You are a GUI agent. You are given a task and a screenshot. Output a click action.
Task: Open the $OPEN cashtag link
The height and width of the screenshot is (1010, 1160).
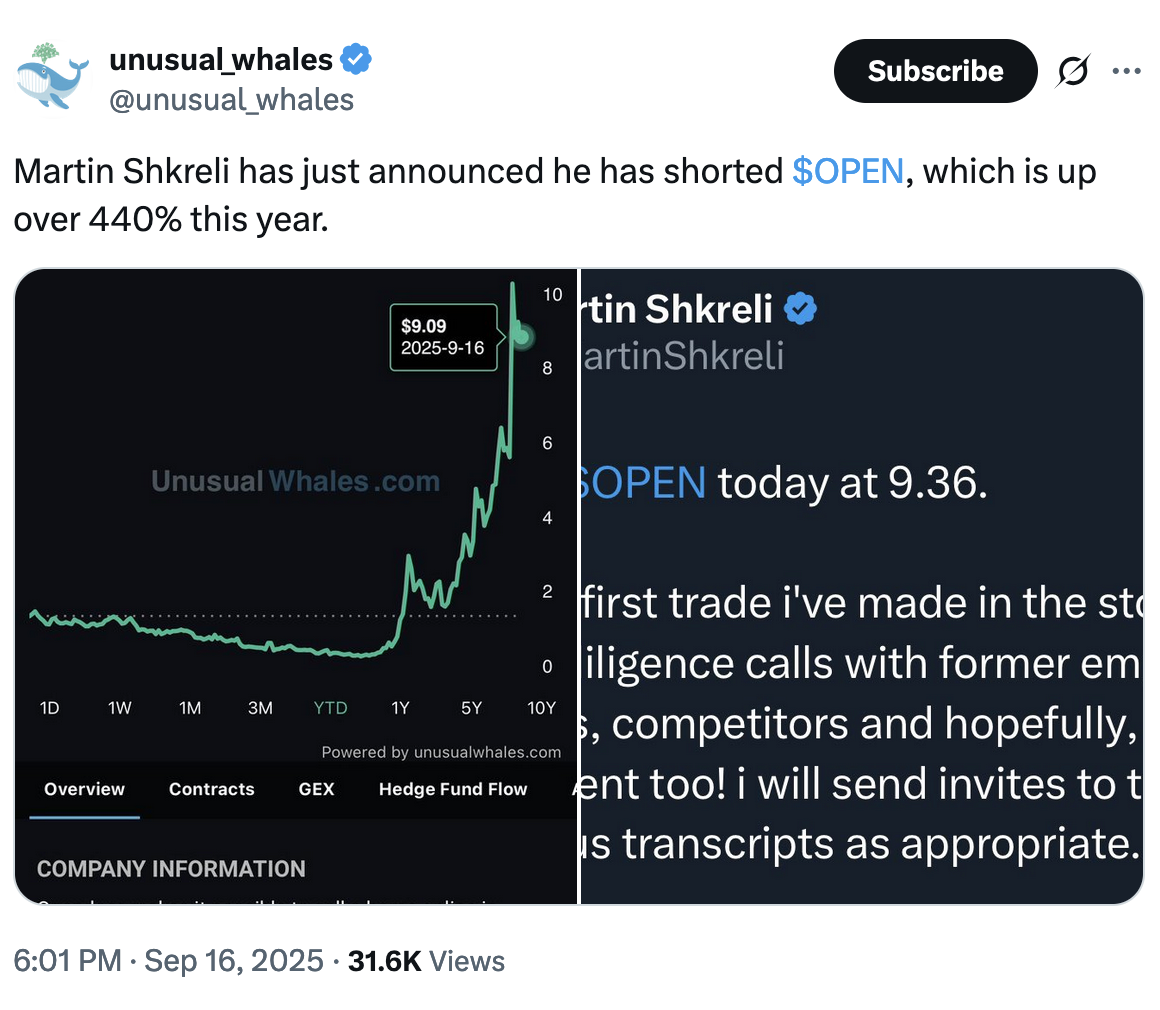(x=848, y=171)
